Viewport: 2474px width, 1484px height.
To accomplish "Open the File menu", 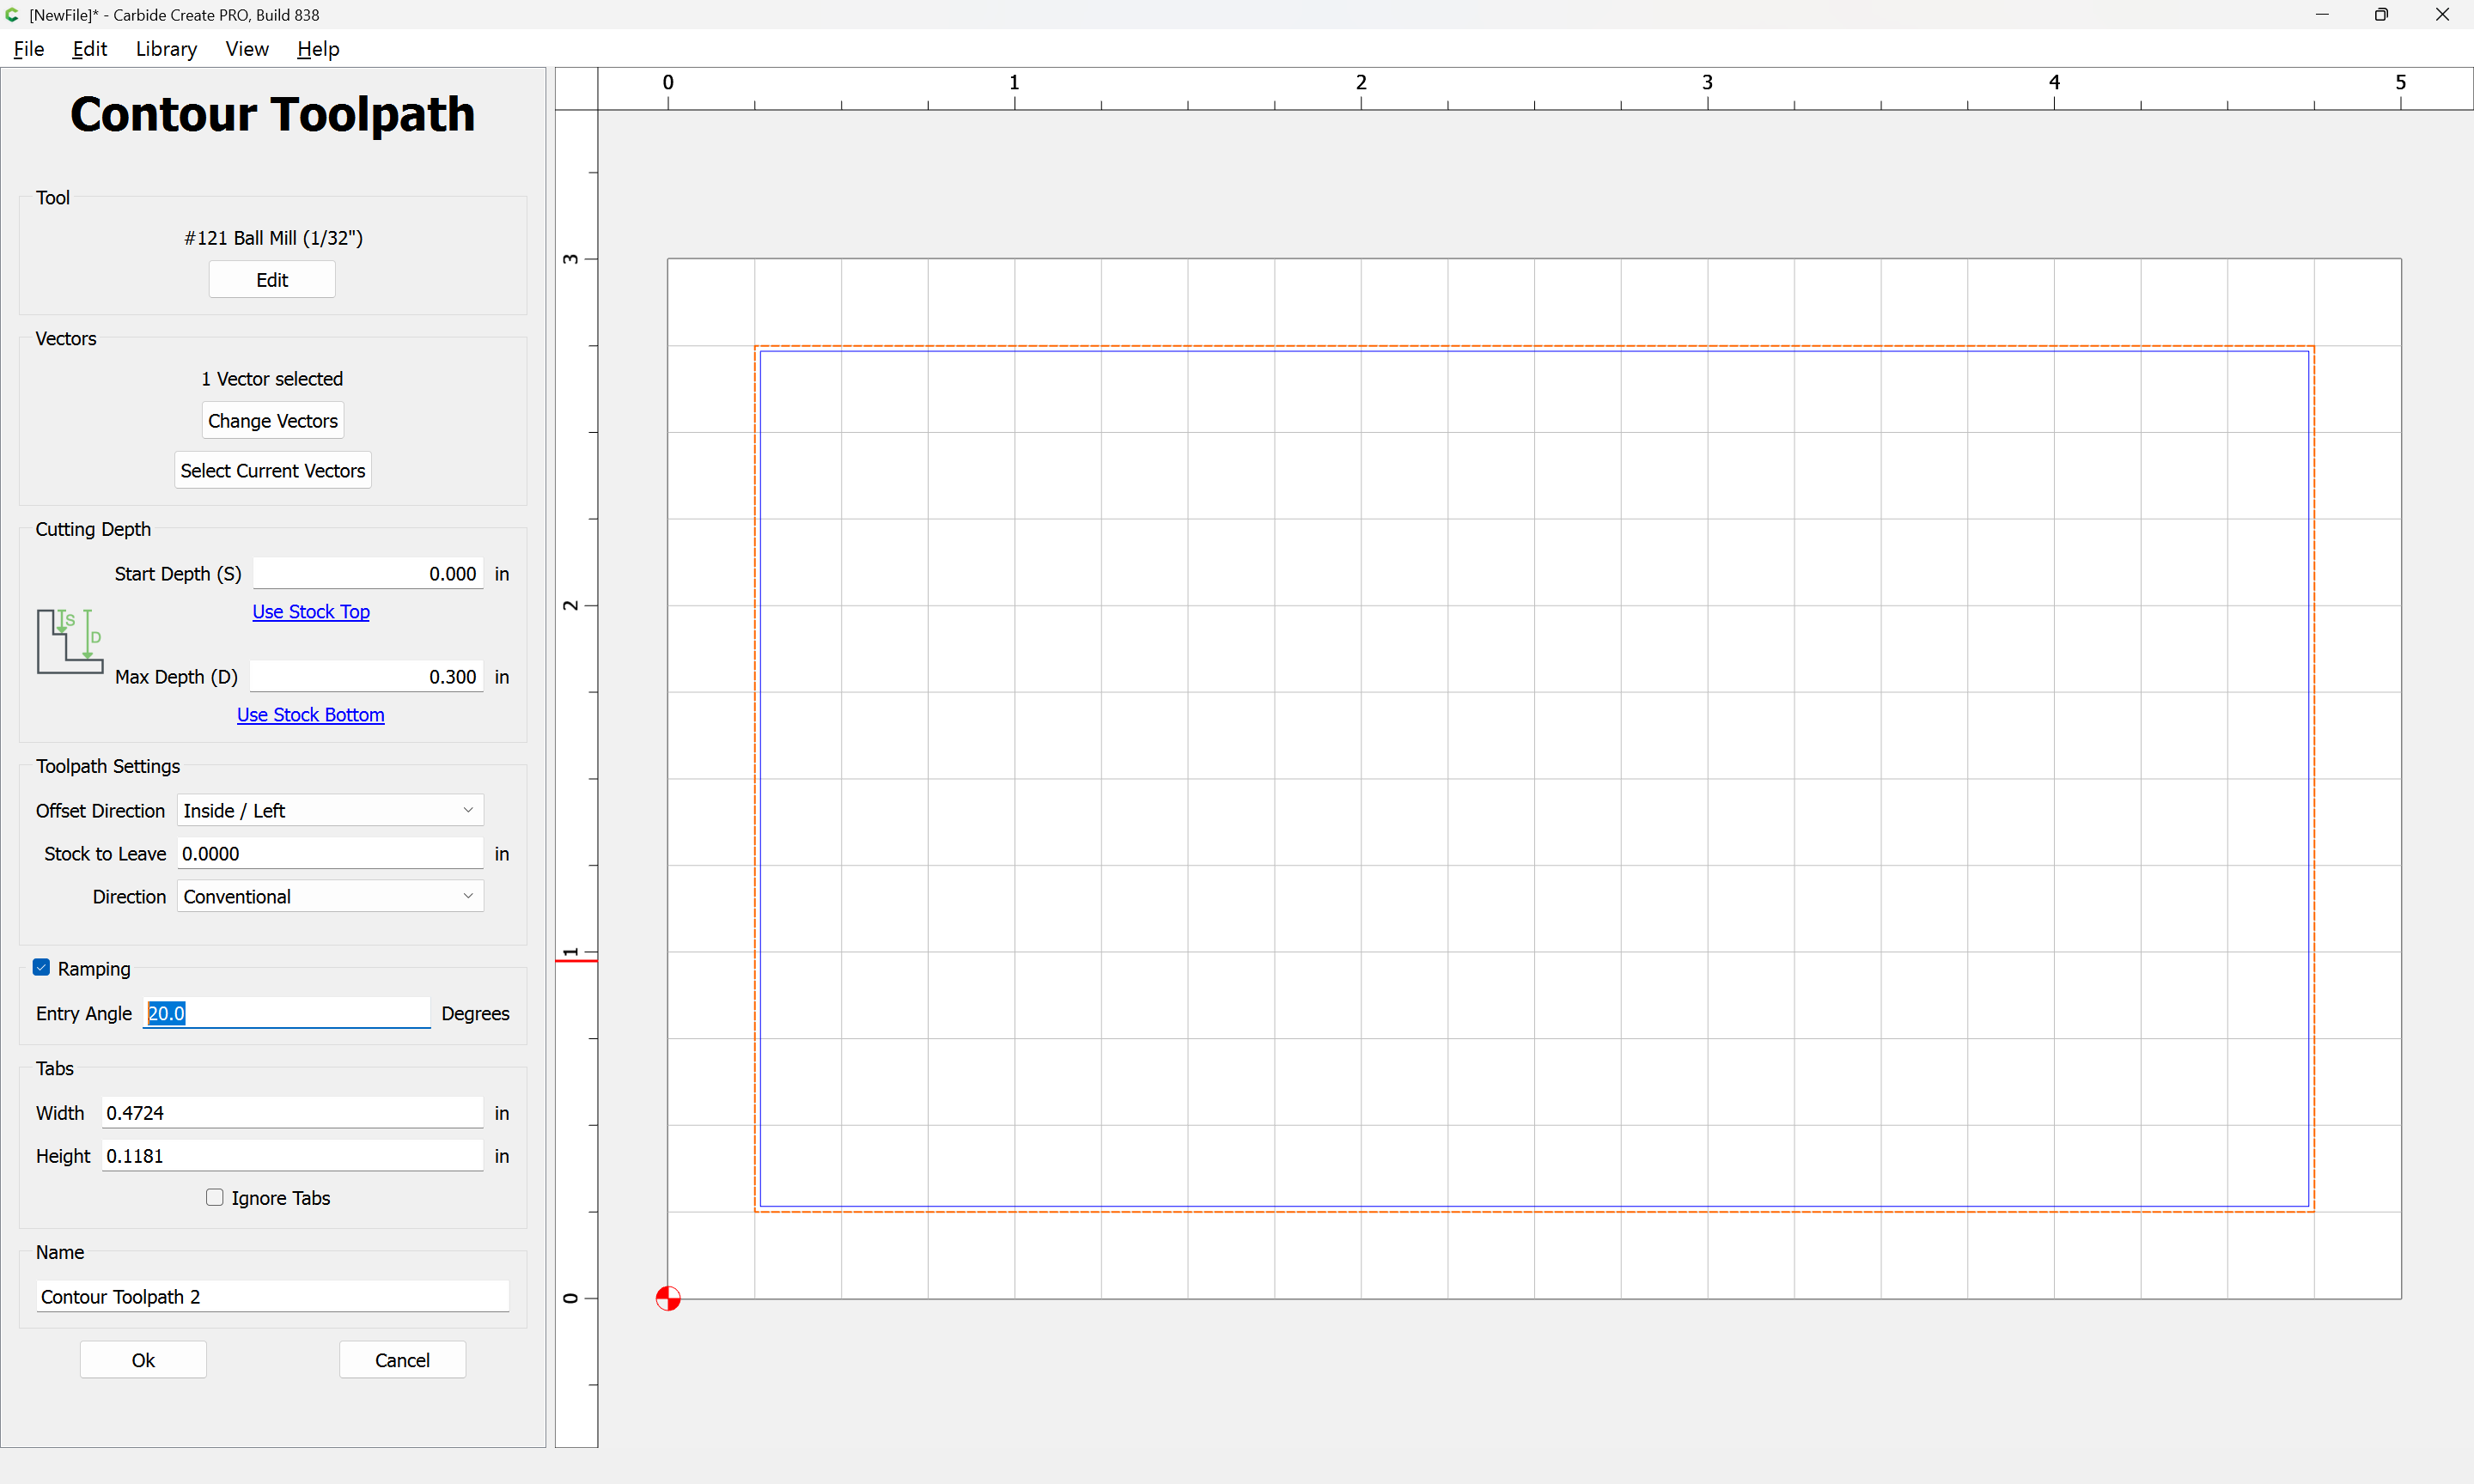I will (29, 49).
